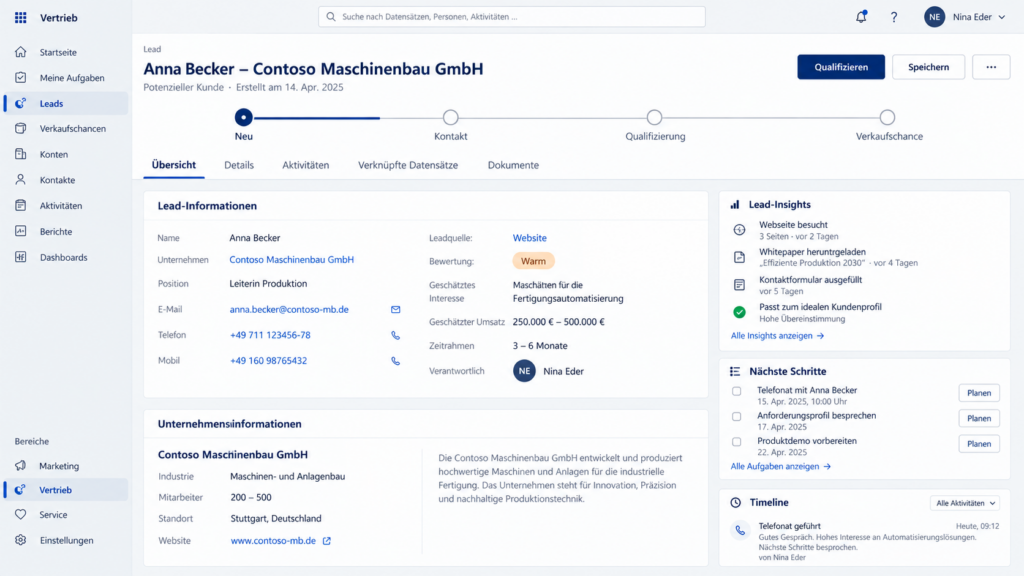Click the Verkaufschancen sidebar icon
1024x576 pixels.
(21, 129)
